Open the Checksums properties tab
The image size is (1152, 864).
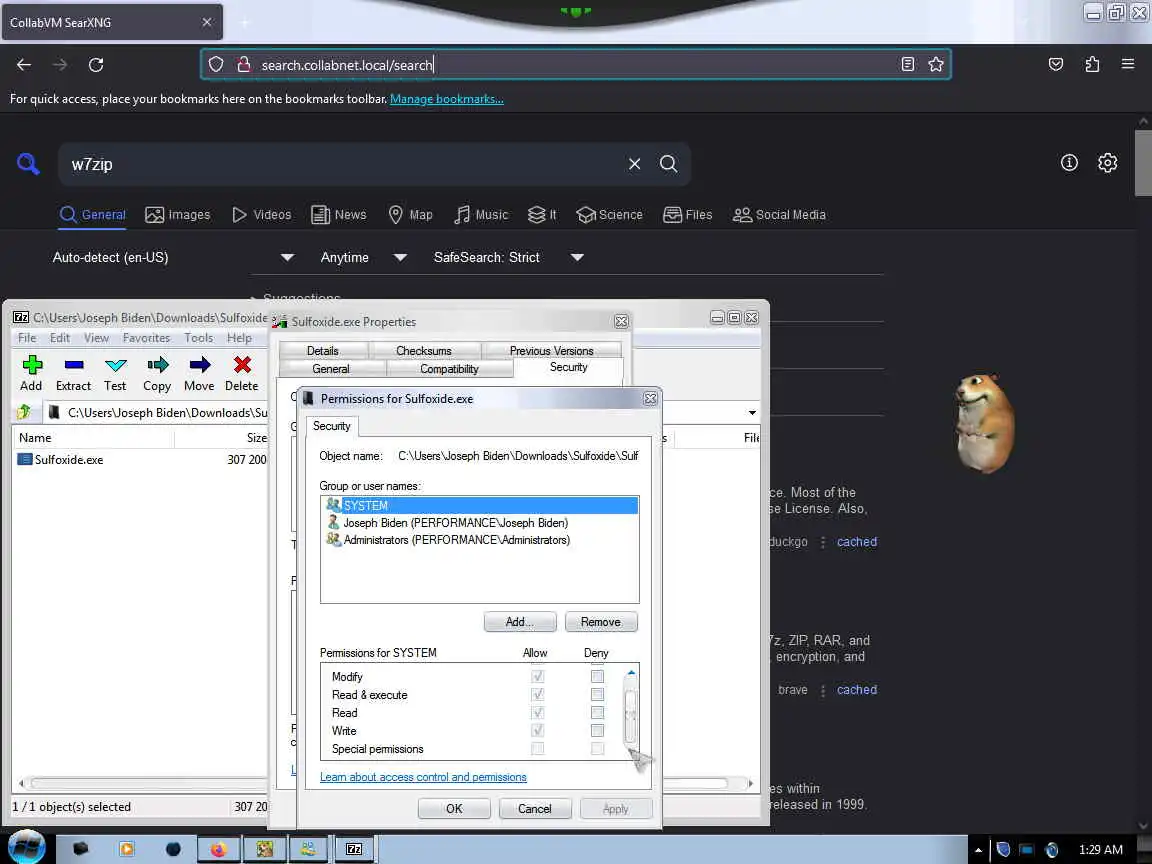[424, 350]
